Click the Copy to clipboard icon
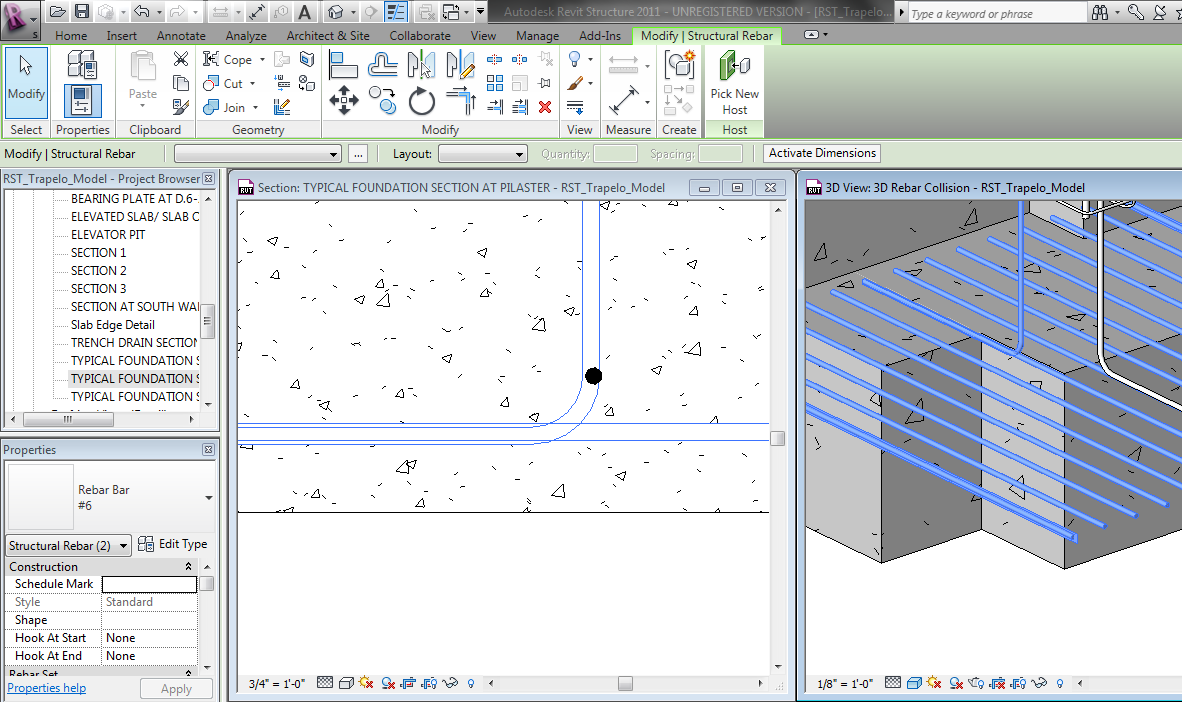 click(x=180, y=83)
